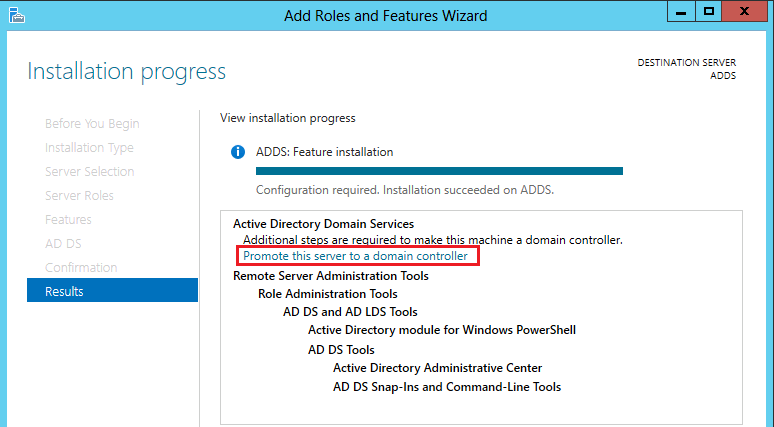Viewport: 774px width, 427px height.
Task: Click Remote Server Administration Tools entry
Action: (331, 275)
